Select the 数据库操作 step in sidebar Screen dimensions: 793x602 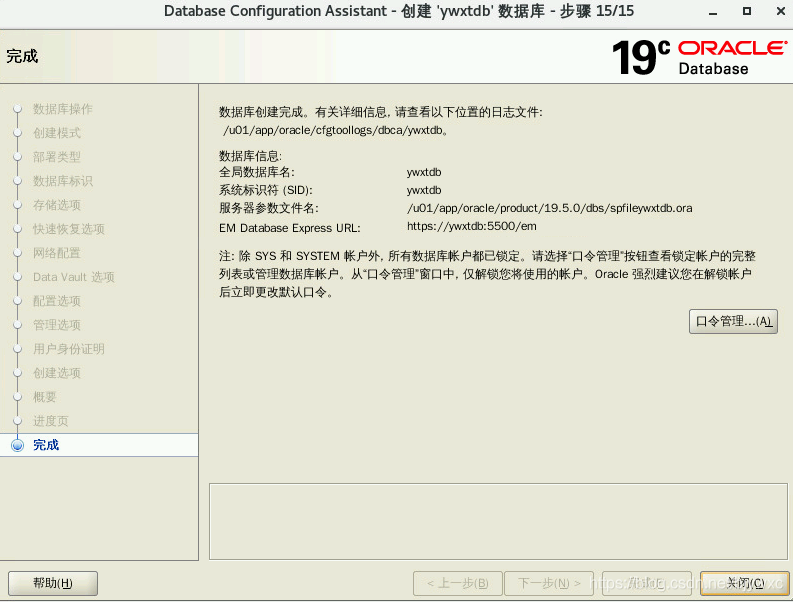pyautogui.click(x=63, y=109)
